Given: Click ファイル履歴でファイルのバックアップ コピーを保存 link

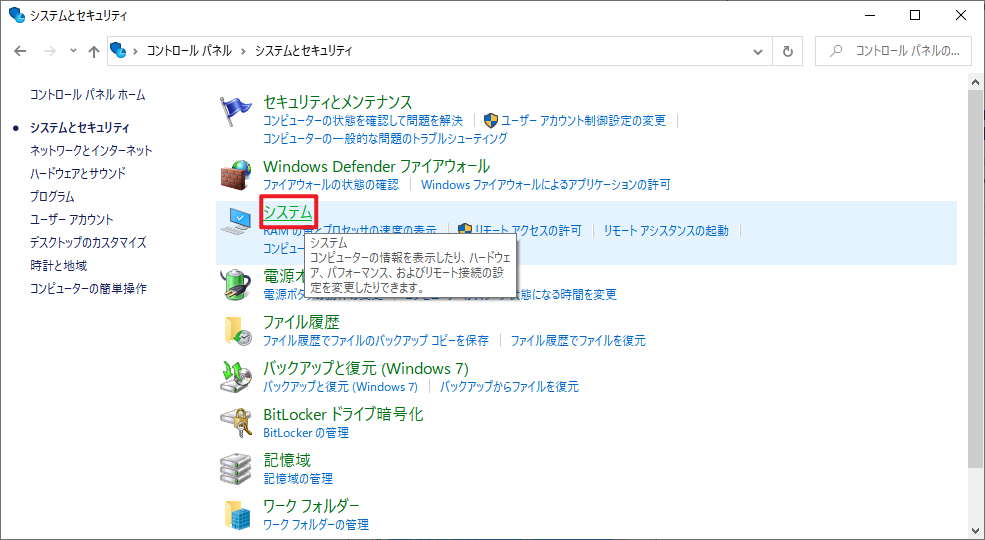Looking at the screenshot, I should pyautogui.click(x=376, y=340).
